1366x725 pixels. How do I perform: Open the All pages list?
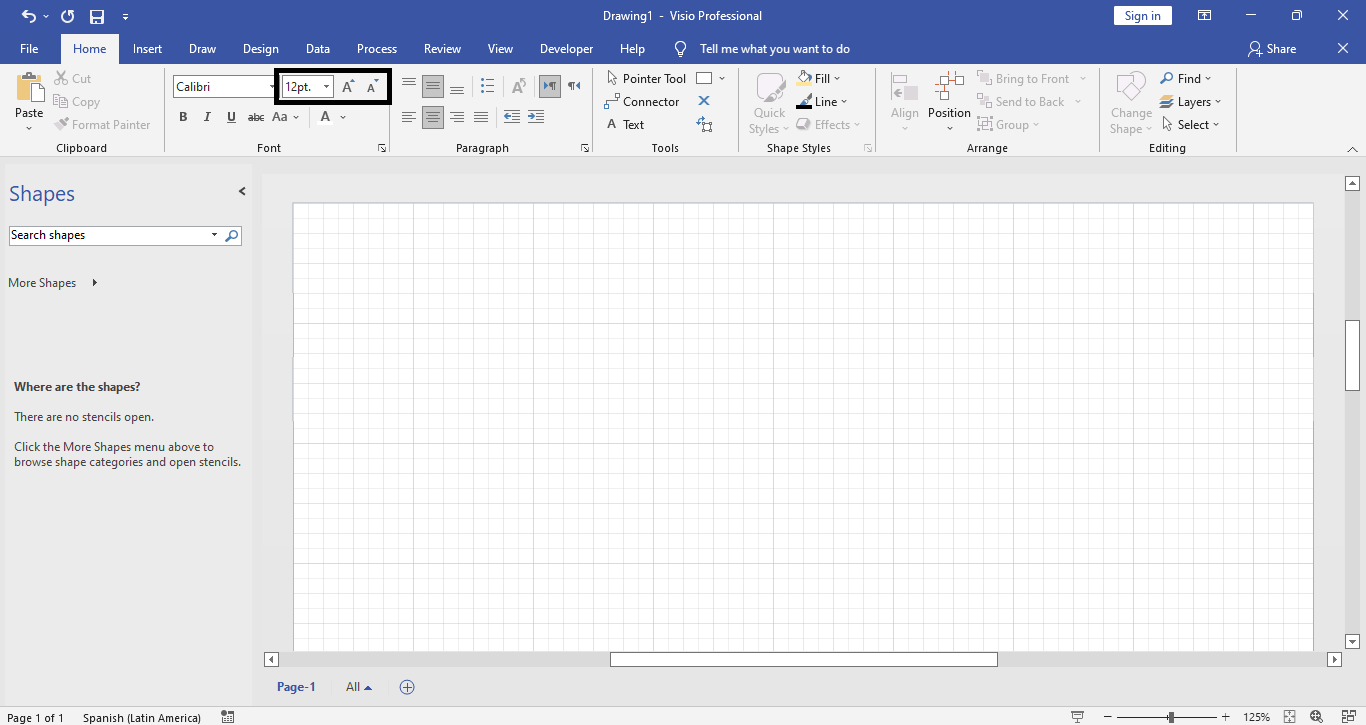click(x=358, y=687)
